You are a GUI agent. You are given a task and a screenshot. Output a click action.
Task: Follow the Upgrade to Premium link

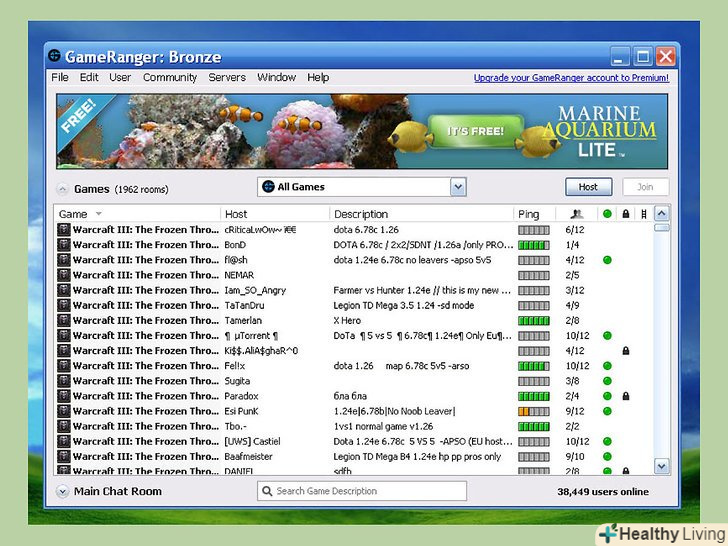(x=571, y=78)
